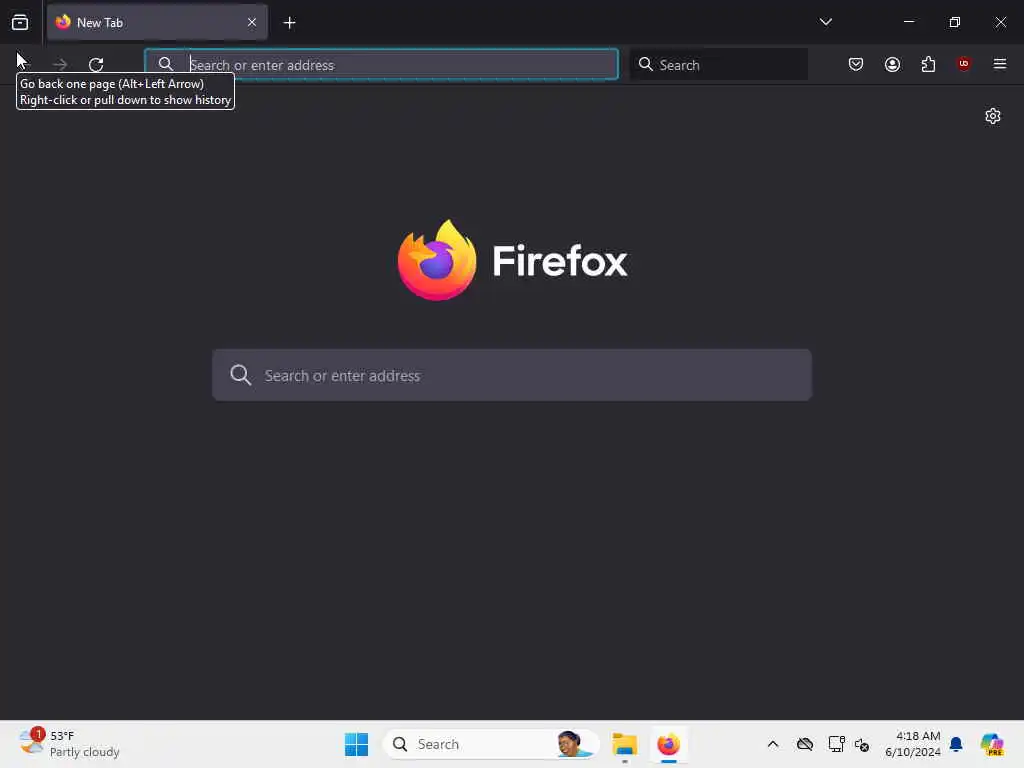Open the Windows Start menu
The image size is (1024, 768).
point(357,744)
